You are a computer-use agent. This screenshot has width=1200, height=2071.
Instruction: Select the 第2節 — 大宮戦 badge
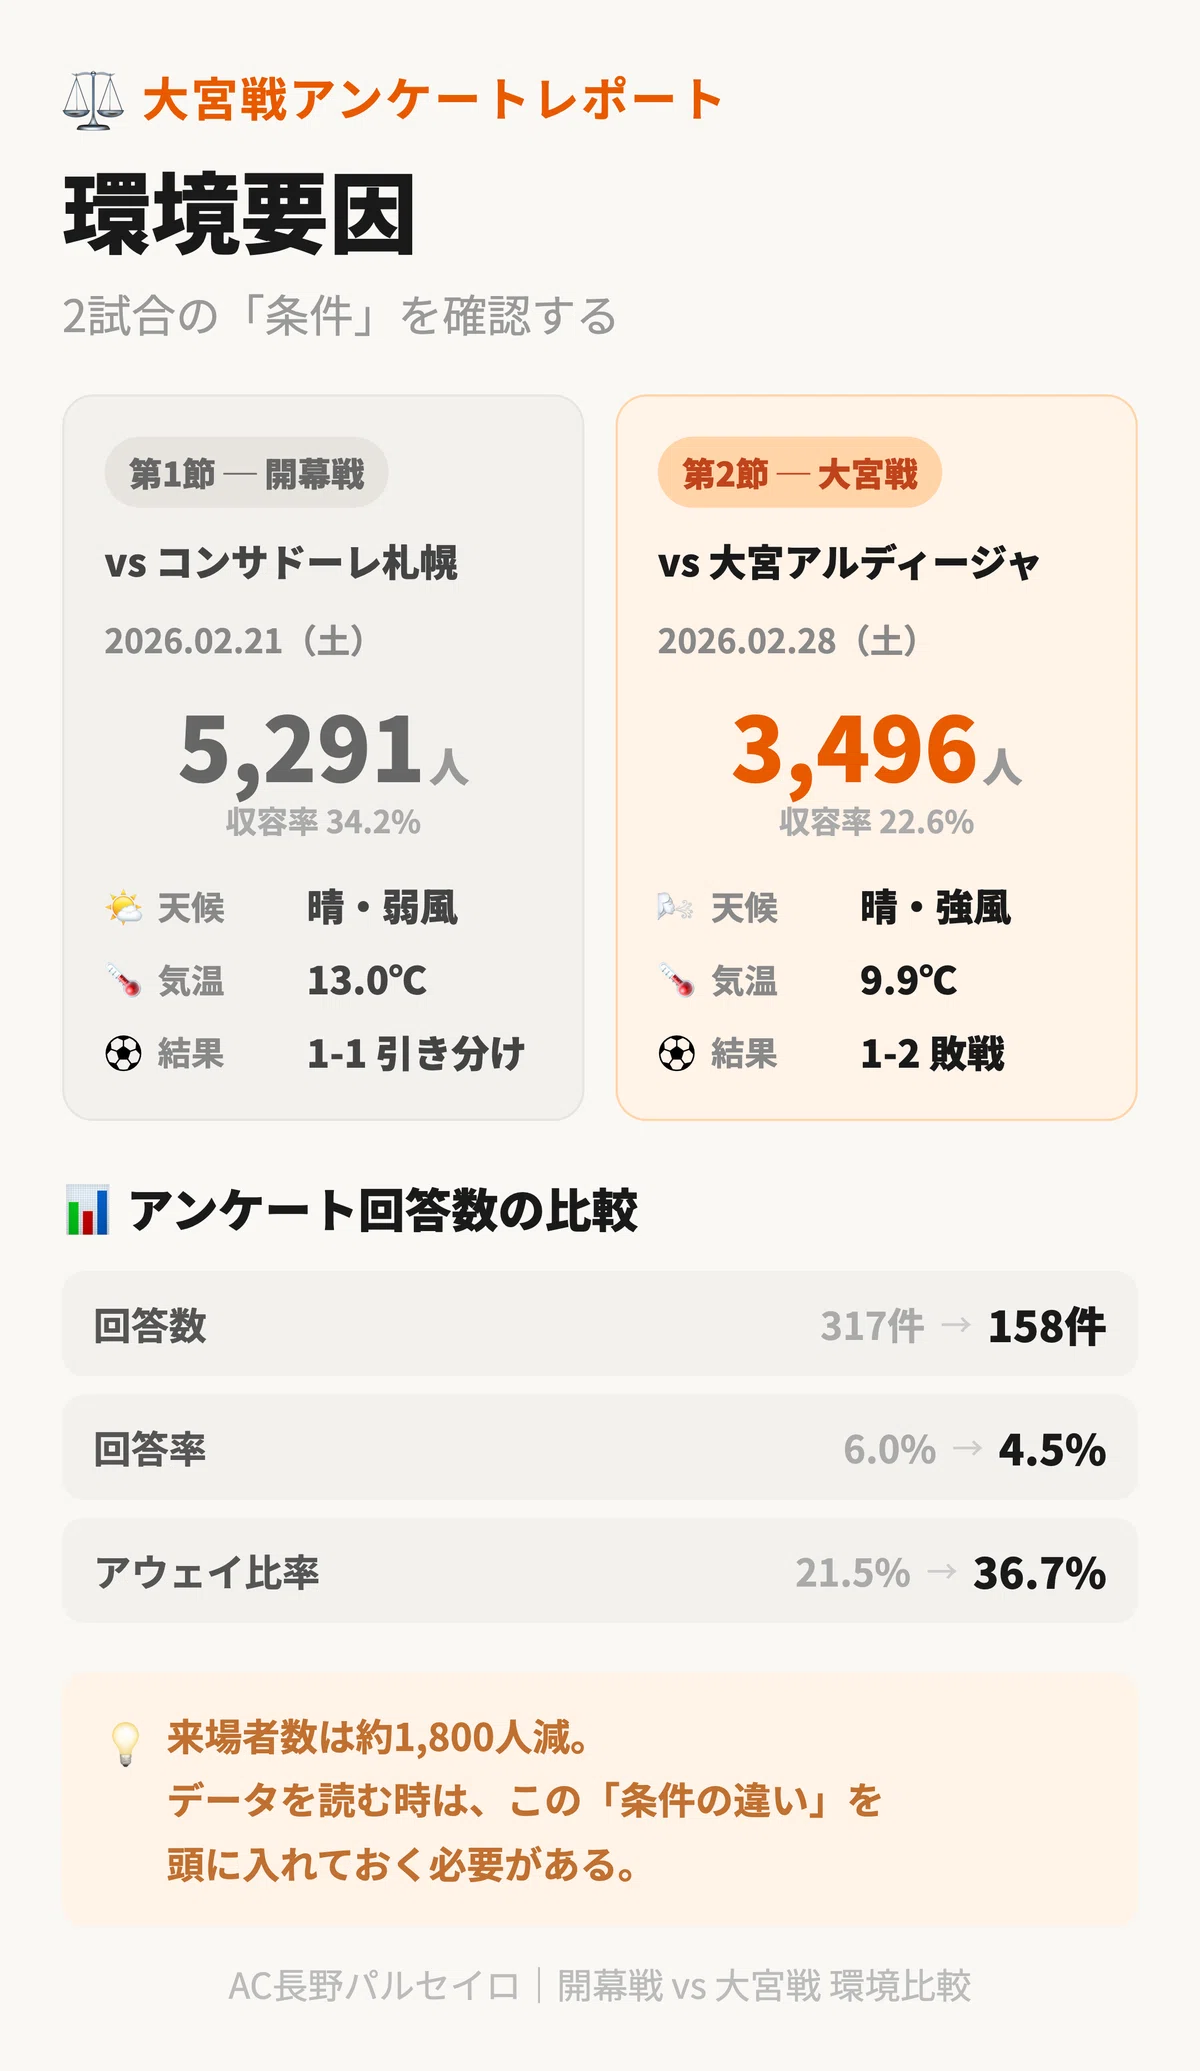pos(799,473)
